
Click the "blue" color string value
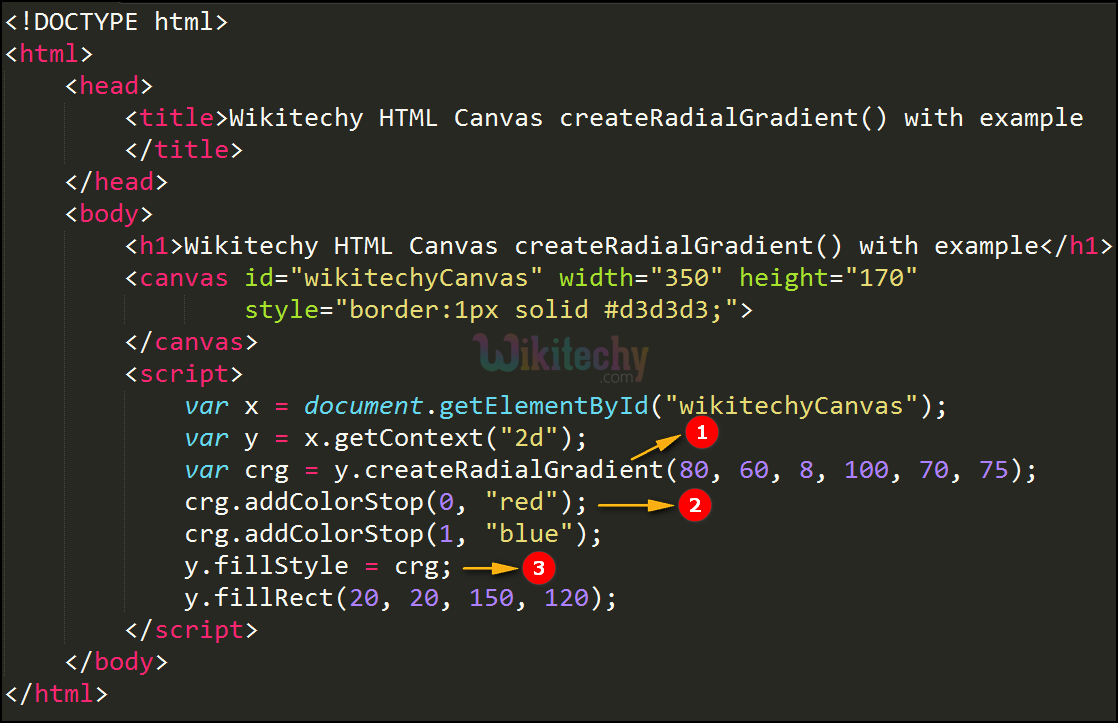(528, 534)
